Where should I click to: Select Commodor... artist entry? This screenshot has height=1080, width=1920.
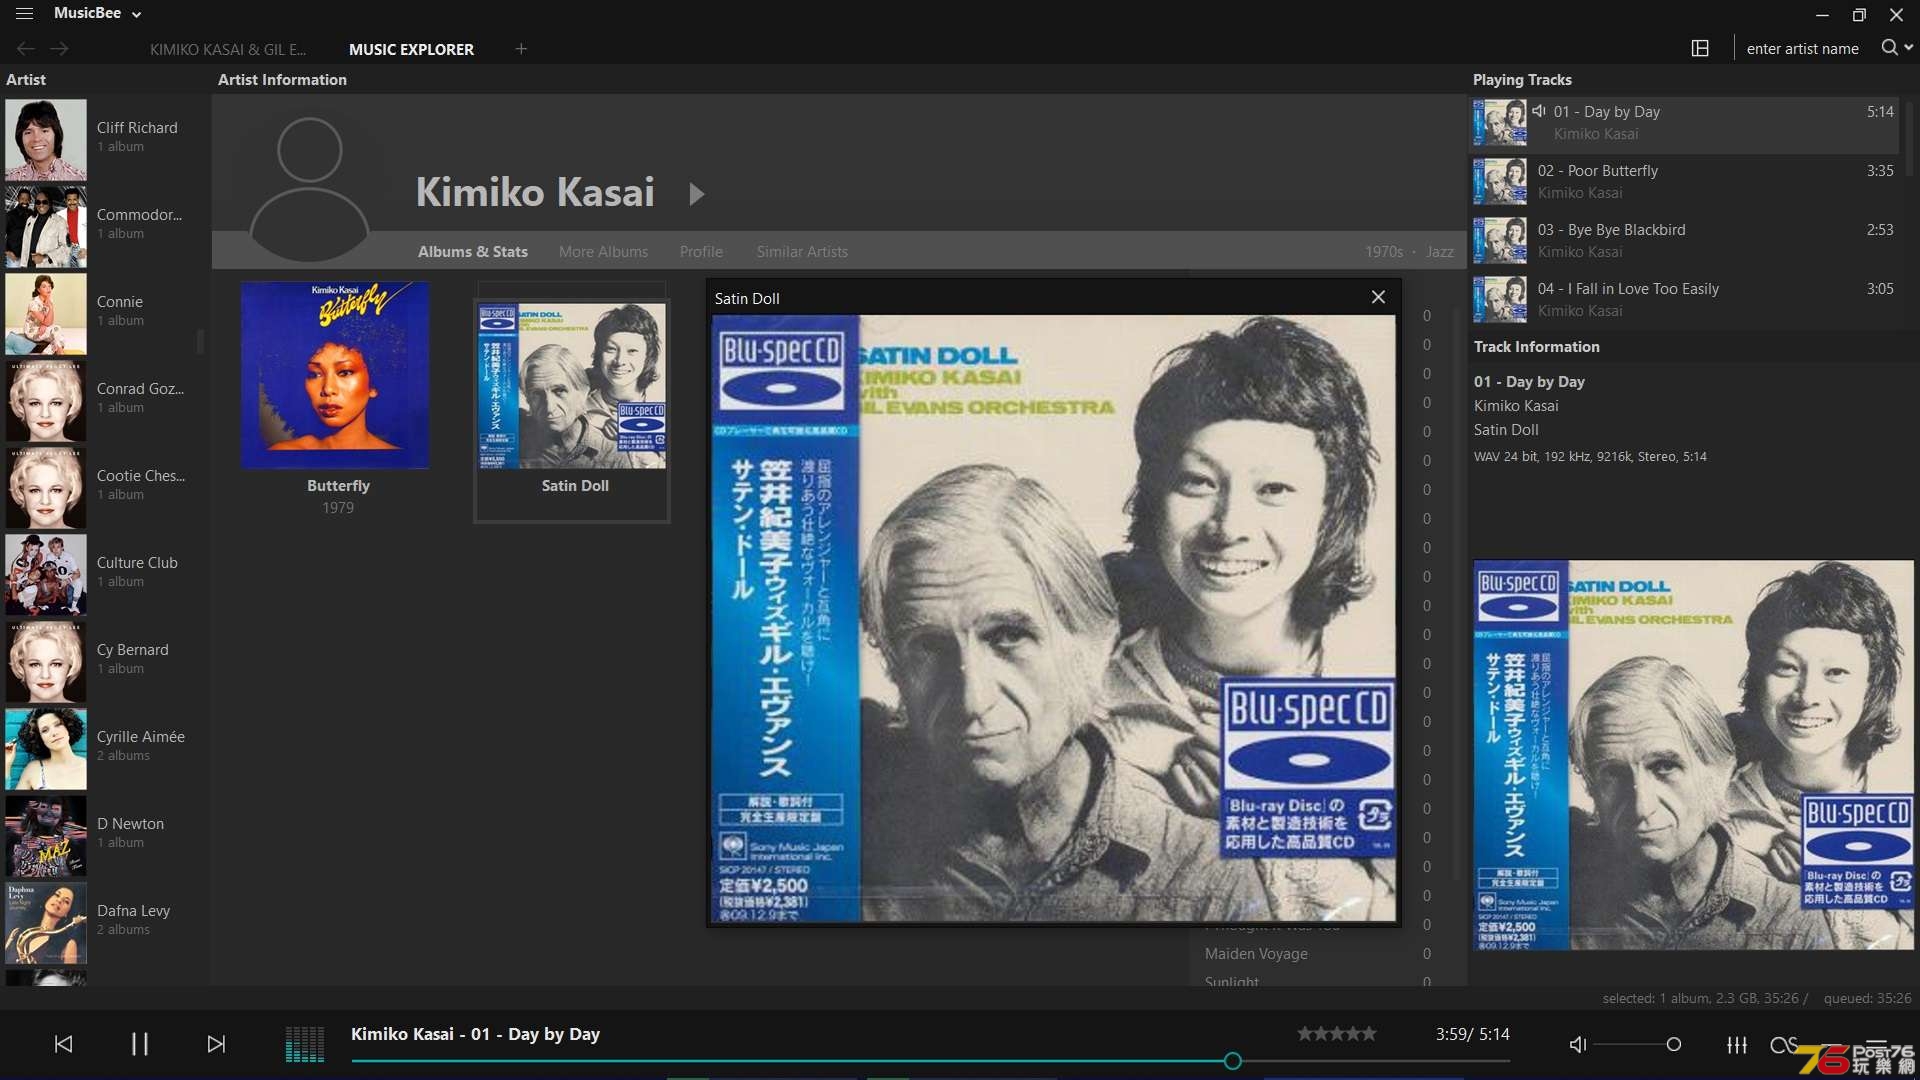[103, 226]
